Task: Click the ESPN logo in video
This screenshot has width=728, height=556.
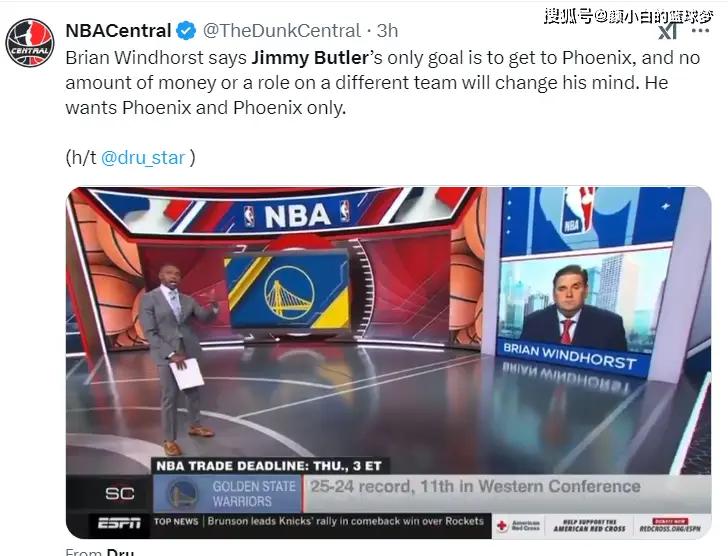Action: pos(119,523)
